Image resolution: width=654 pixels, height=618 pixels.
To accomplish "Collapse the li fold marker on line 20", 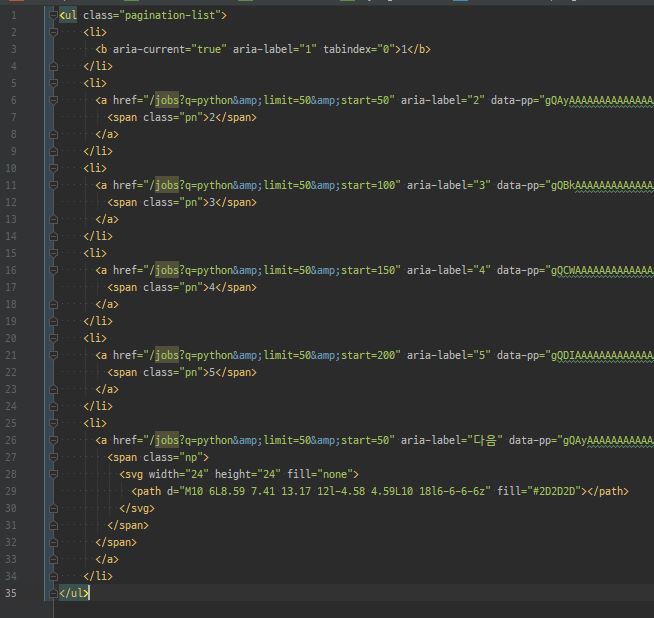I will [x=53, y=338].
